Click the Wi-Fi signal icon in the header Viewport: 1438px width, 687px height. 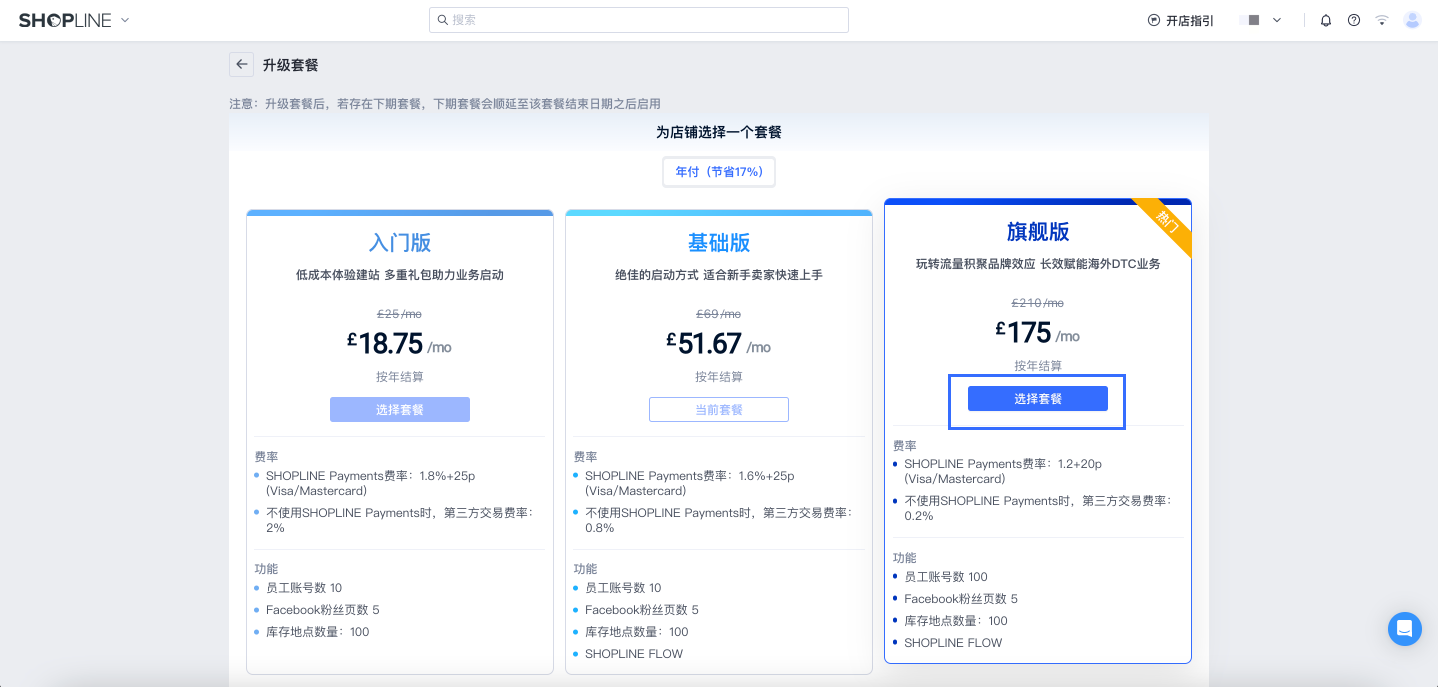1382,20
